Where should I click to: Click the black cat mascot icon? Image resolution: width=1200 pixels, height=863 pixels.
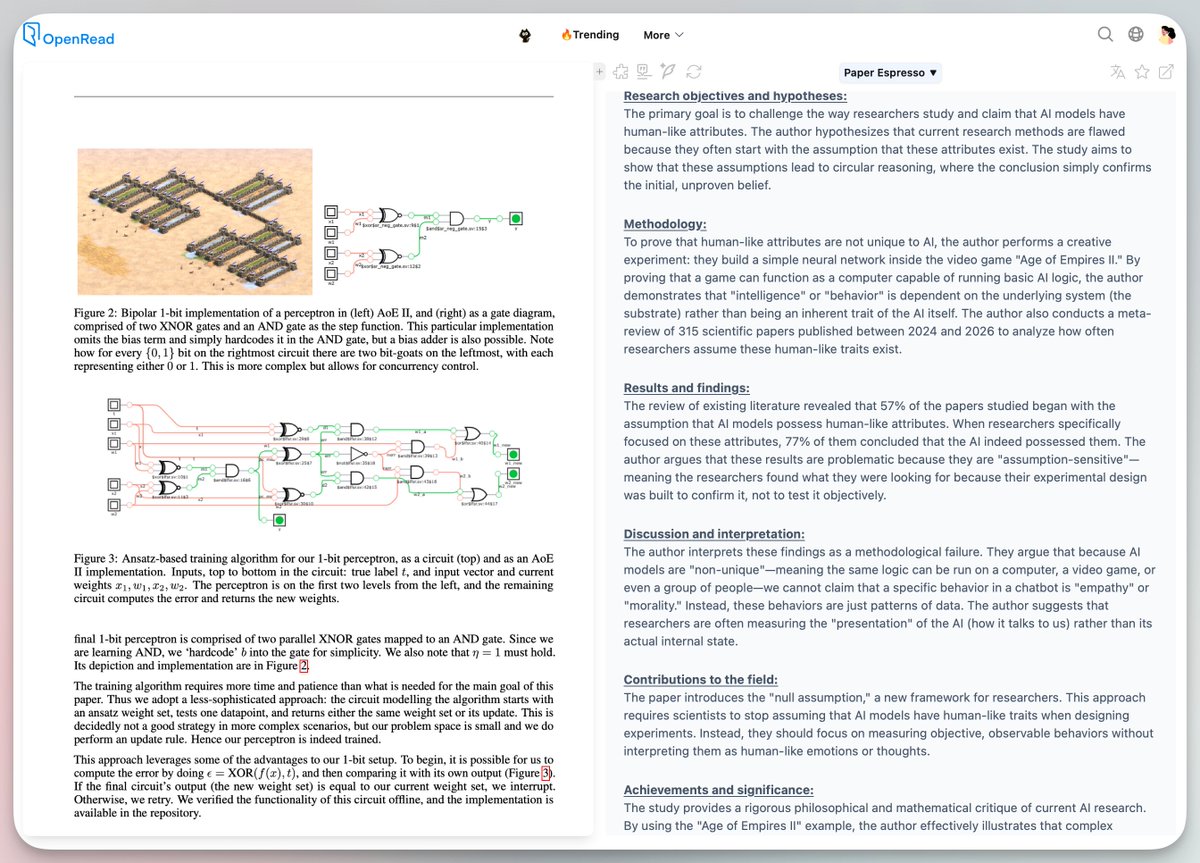[x=525, y=35]
